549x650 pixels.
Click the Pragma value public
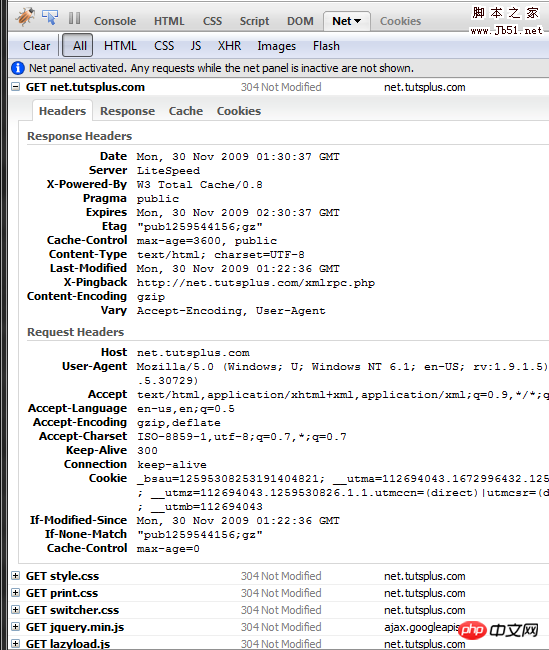[158, 199]
